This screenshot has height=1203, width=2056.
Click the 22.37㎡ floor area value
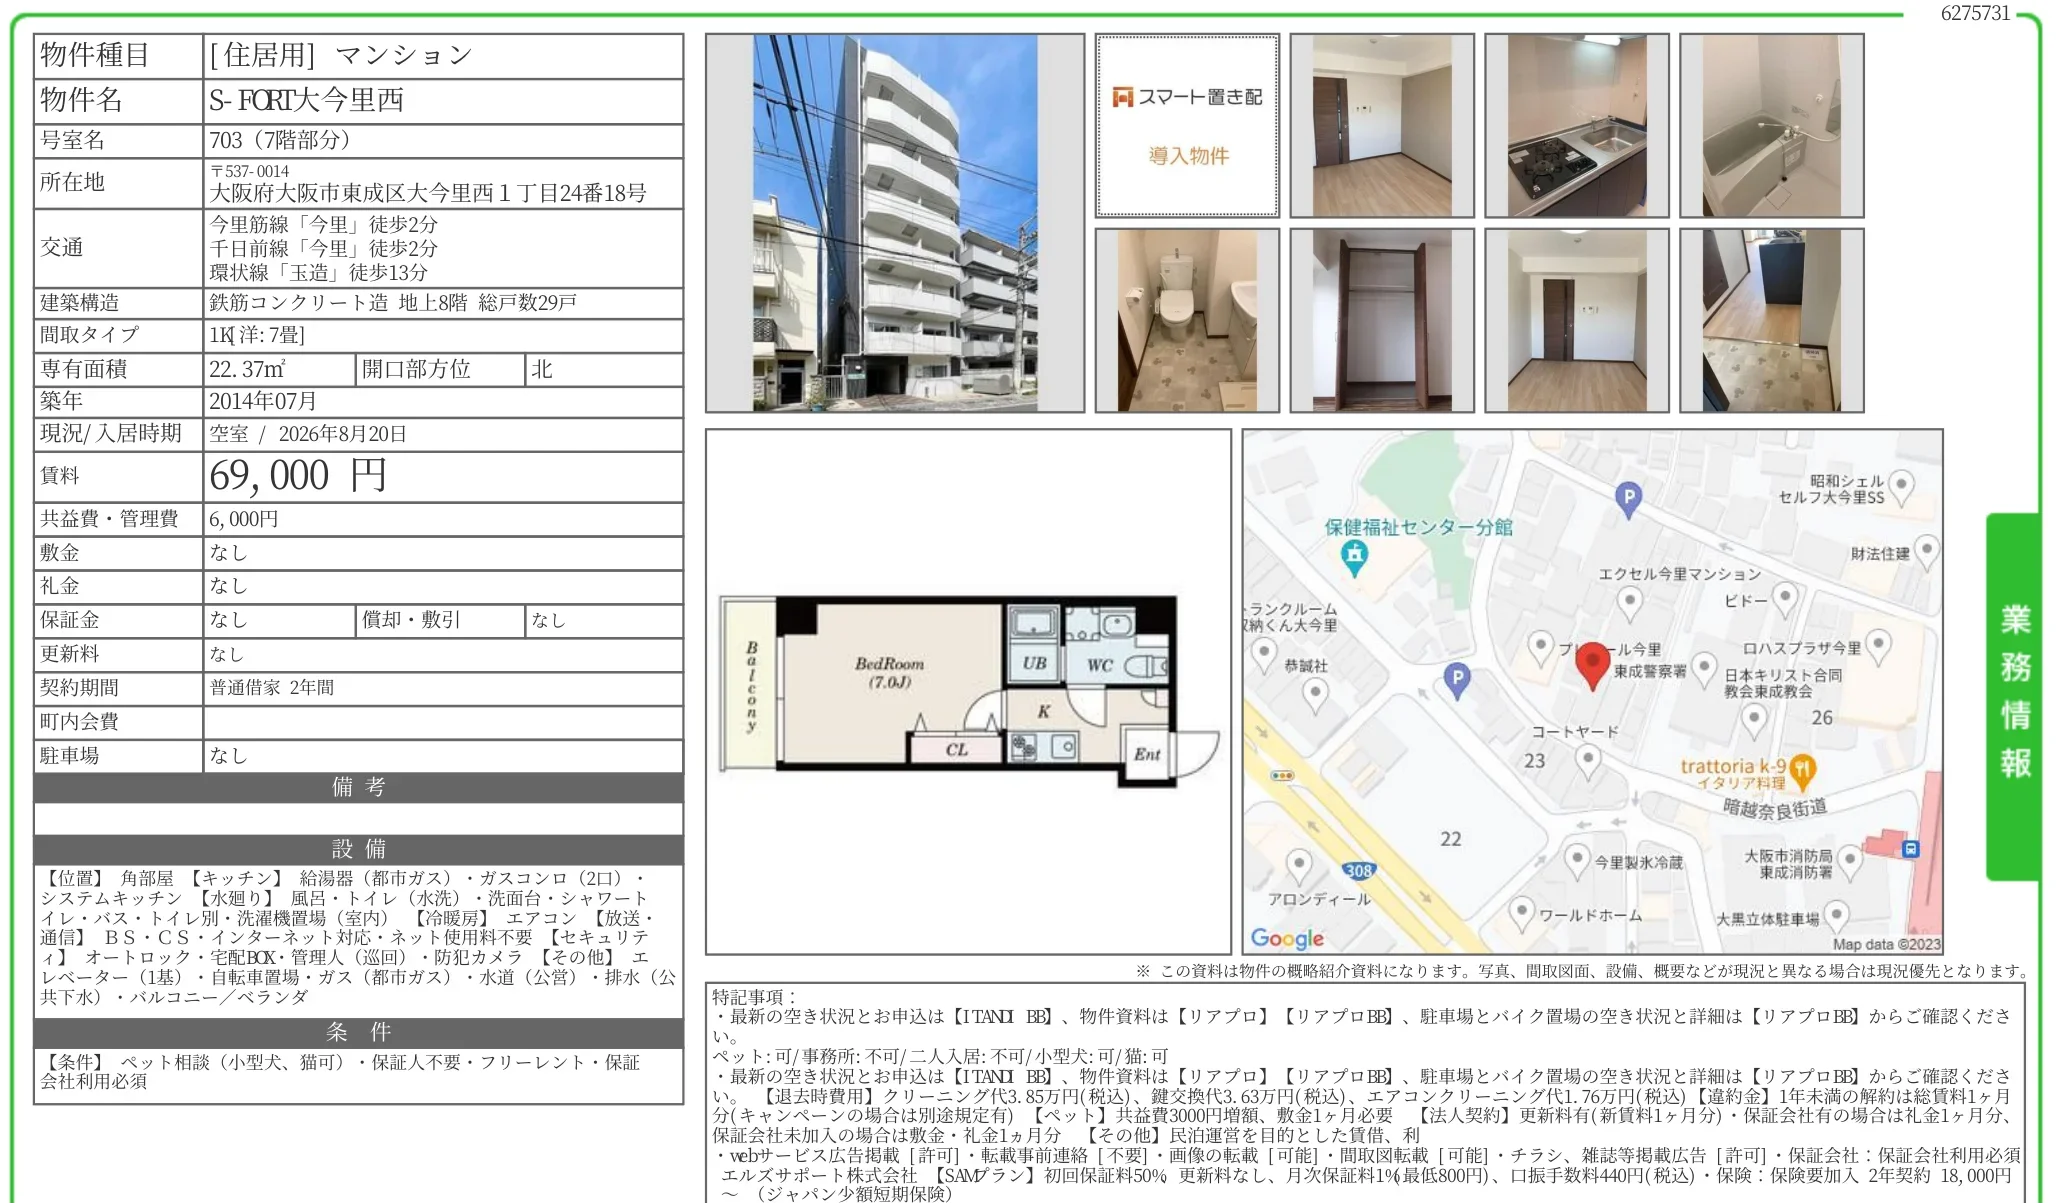pos(247,369)
